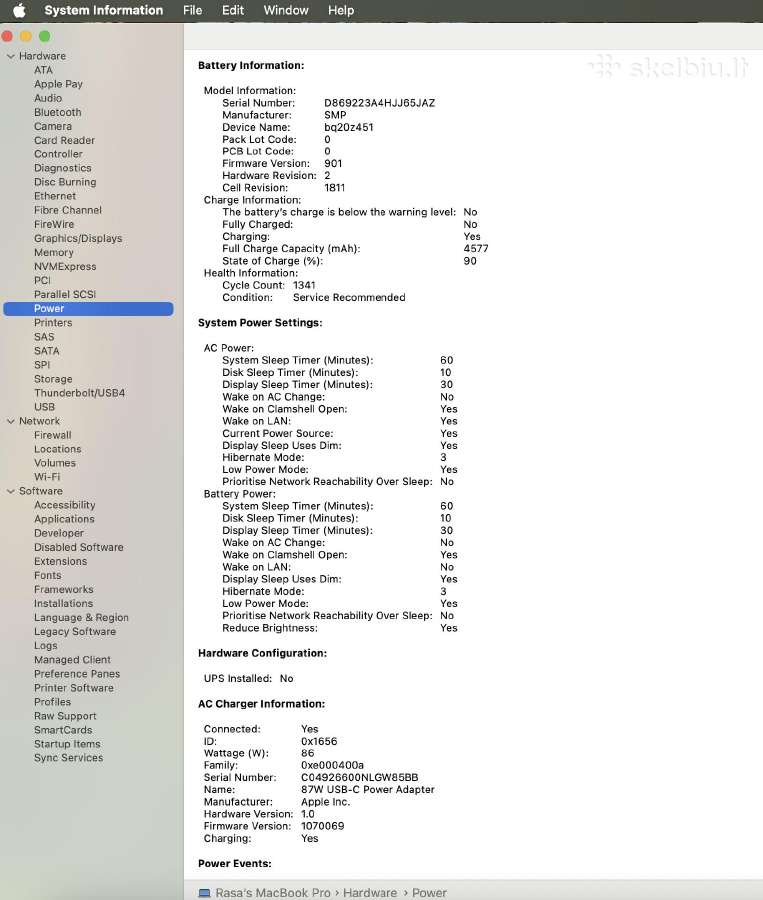Select Legacy Software in the sidebar
763x900 pixels.
tap(75, 632)
